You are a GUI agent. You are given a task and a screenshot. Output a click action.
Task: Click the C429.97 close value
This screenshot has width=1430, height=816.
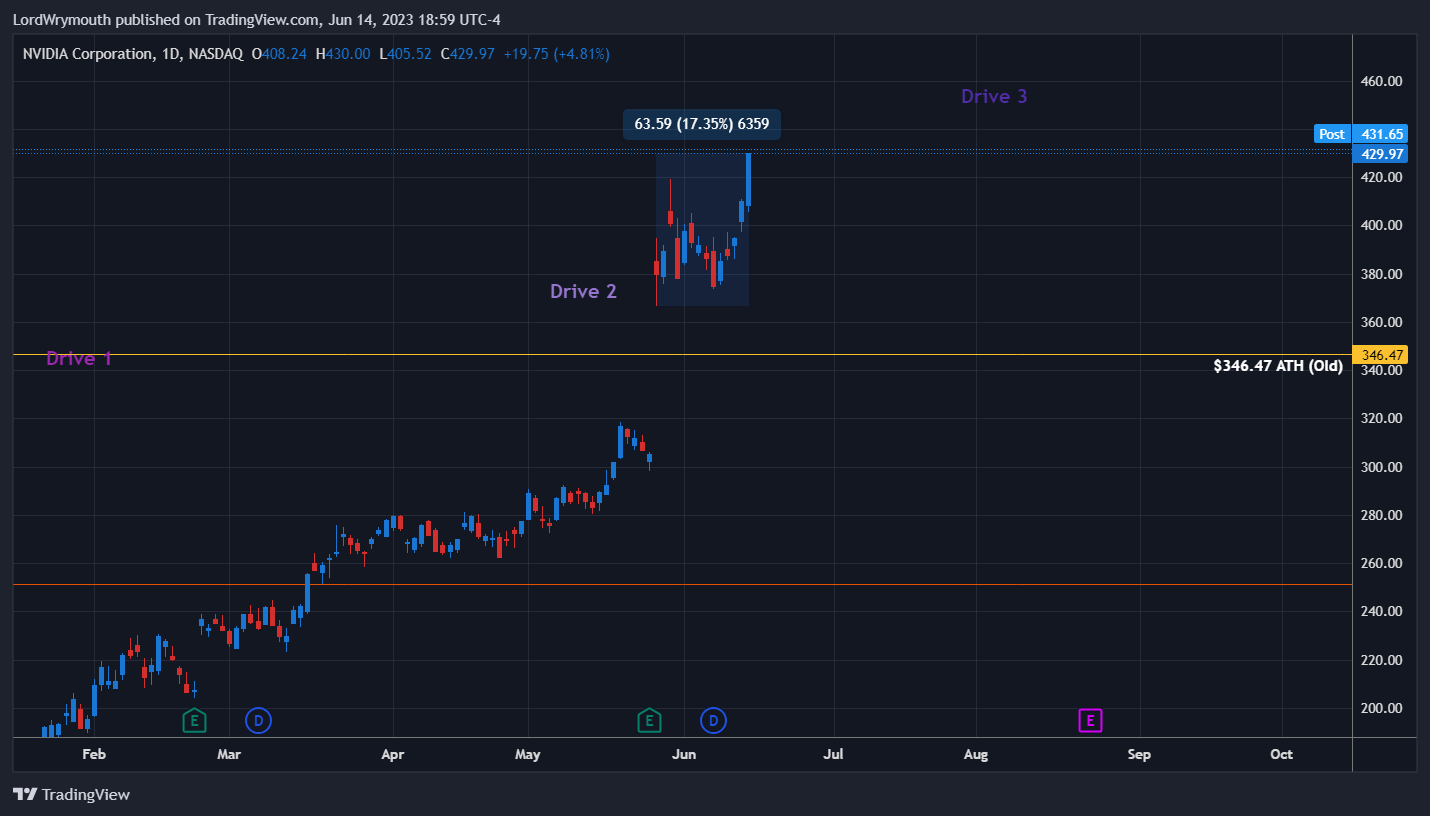point(468,54)
